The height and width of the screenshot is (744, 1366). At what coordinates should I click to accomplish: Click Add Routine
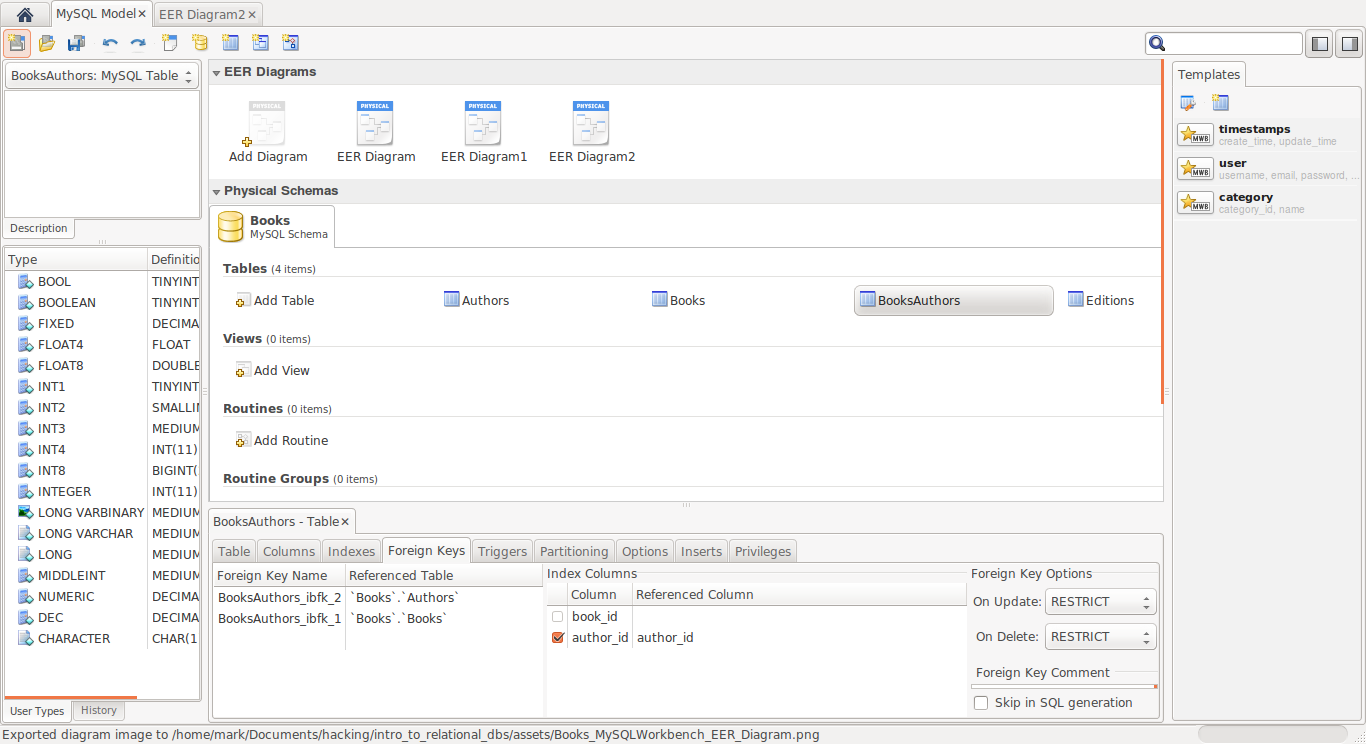point(281,440)
